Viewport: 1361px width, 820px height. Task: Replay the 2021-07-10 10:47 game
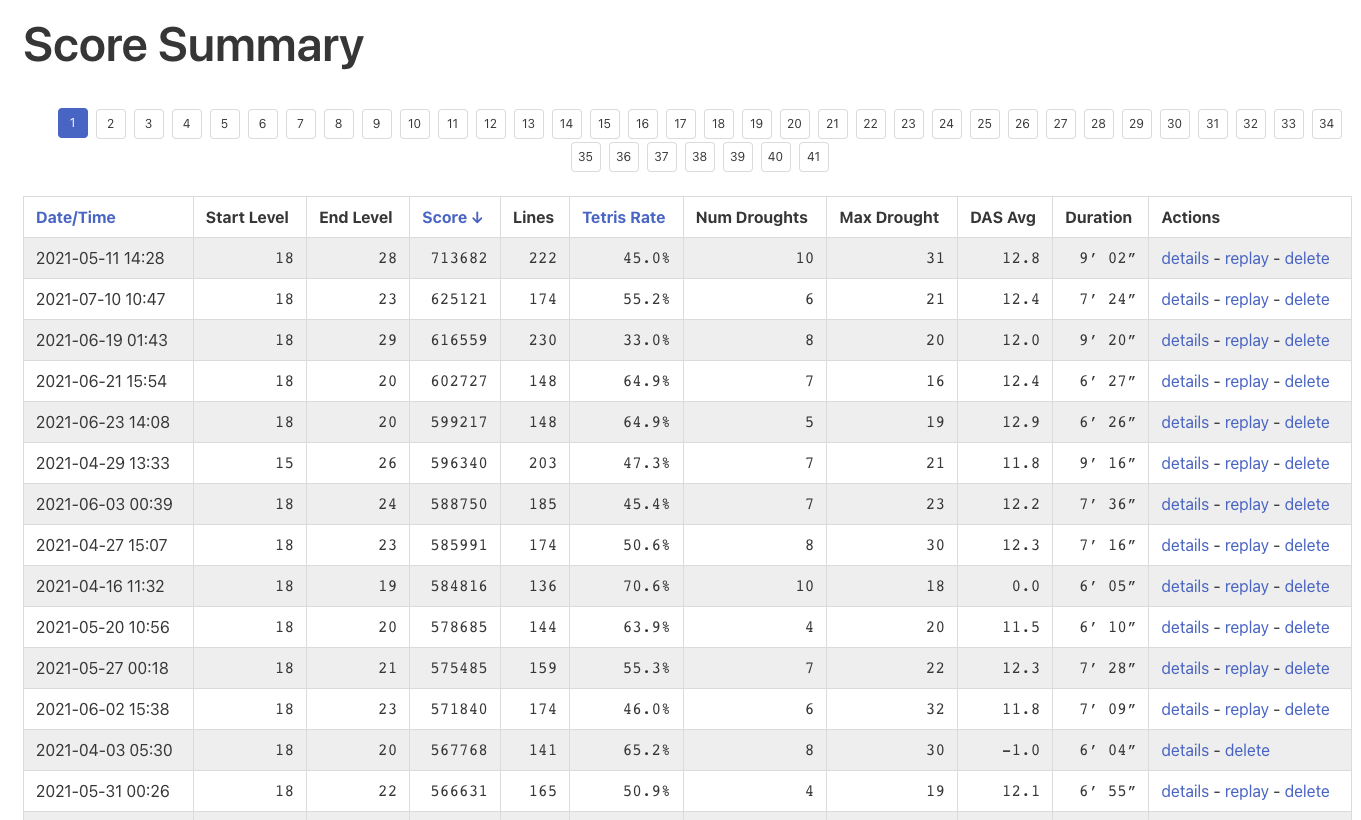(x=1246, y=299)
